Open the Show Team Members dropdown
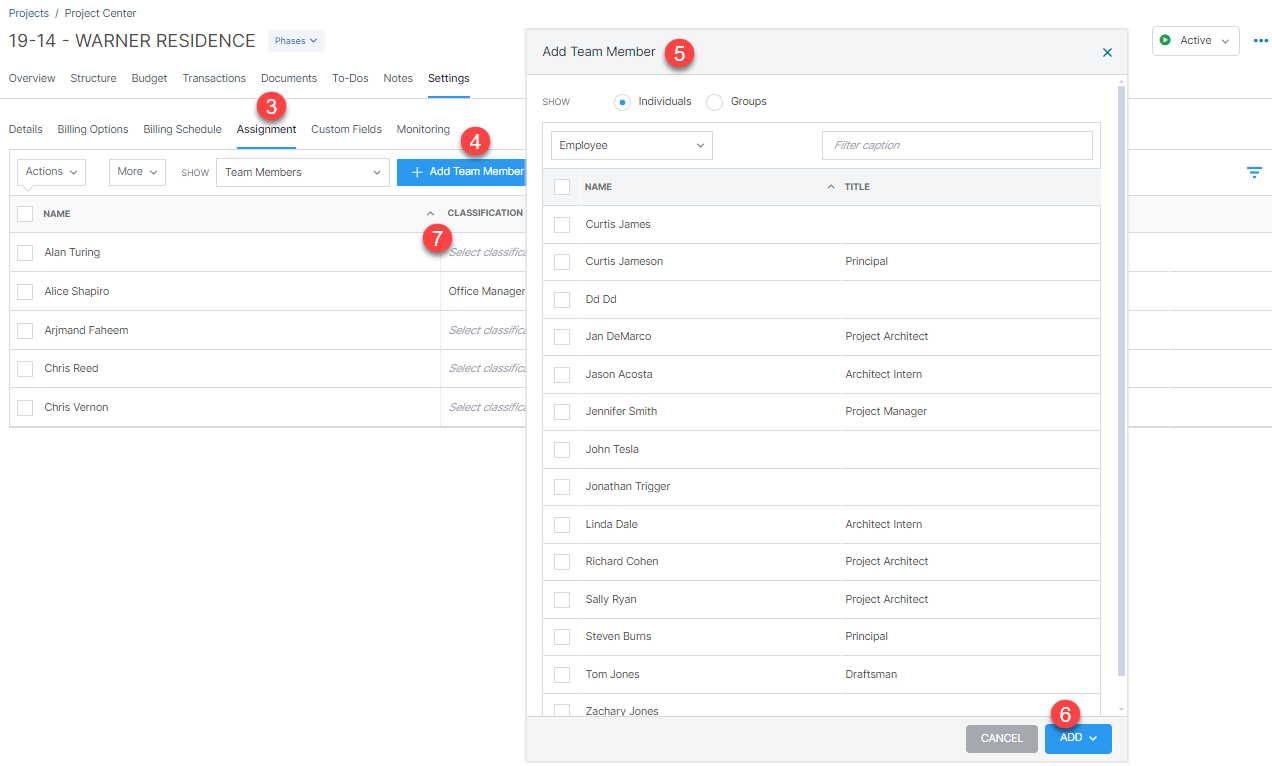 point(302,172)
